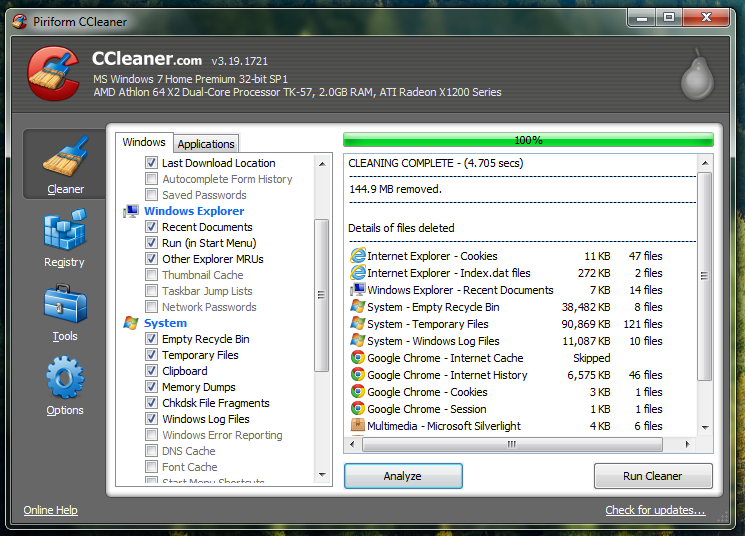Click results pane scroll up arrow

point(705,163)
